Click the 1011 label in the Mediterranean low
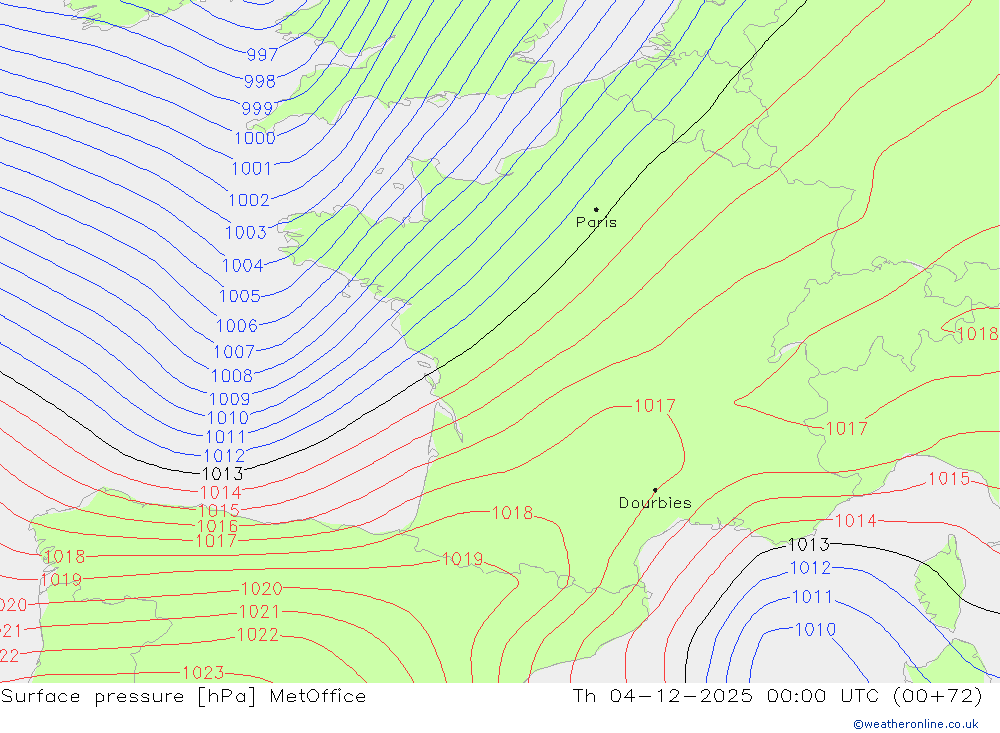This screenshot has height=733, width=1000. coord(812,597)
